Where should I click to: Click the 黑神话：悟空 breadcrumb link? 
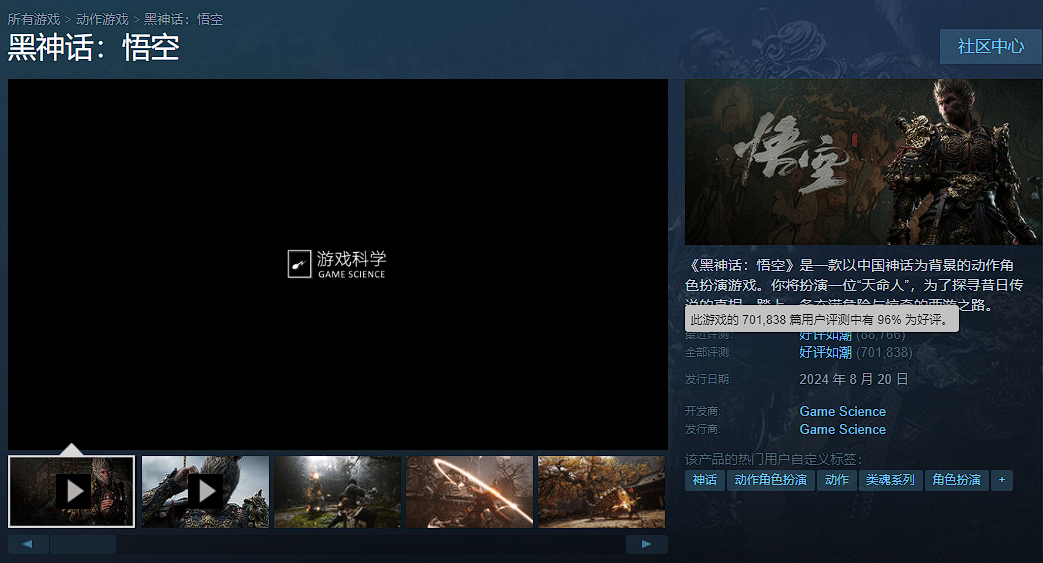click(x=184, y=19)
